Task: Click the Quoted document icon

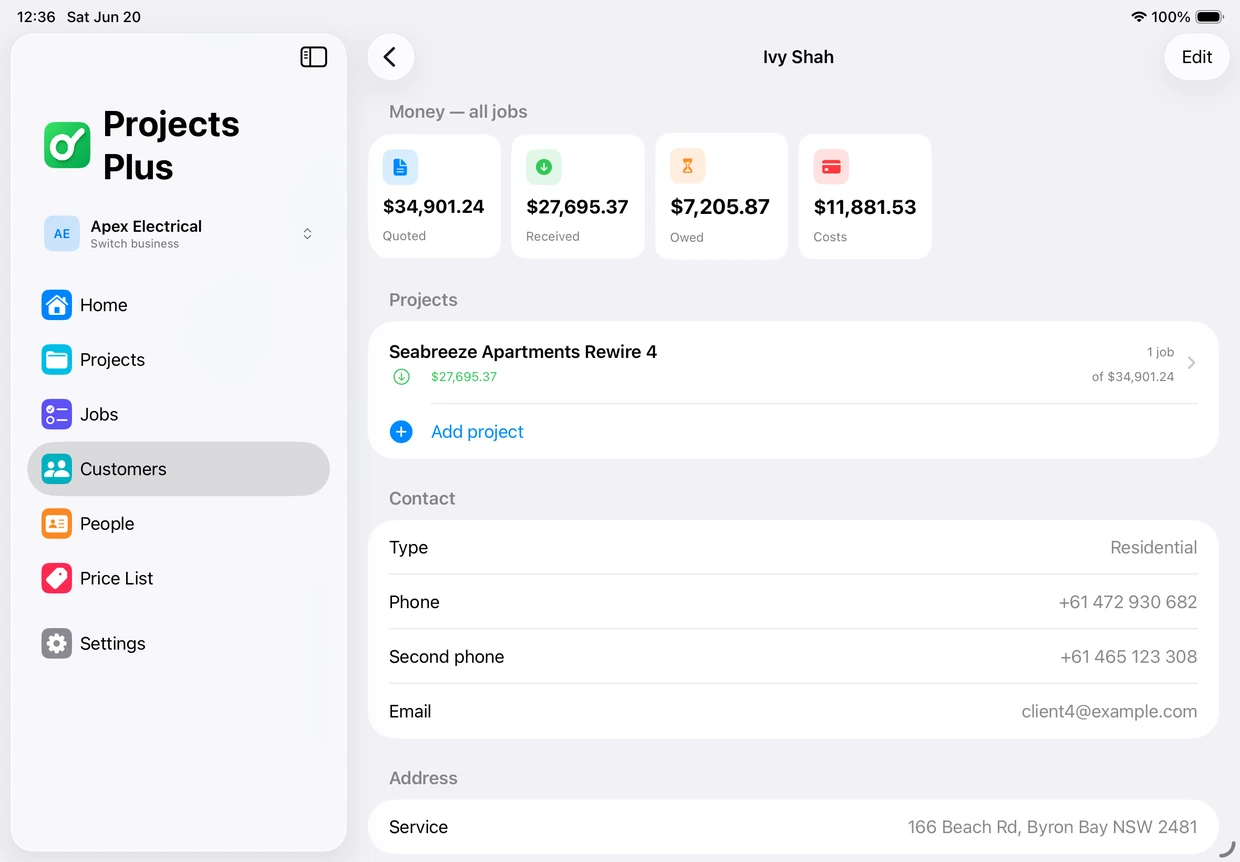Action: click(400, 167)
